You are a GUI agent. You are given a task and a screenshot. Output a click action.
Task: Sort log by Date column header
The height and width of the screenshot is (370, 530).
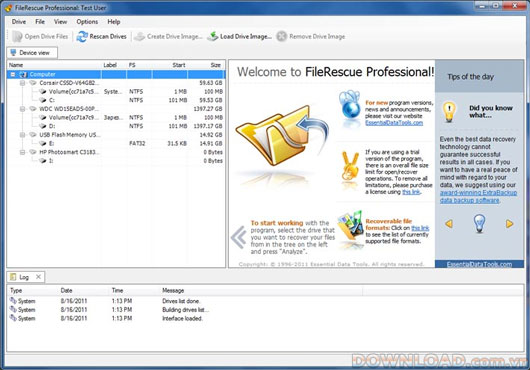pos(83,291)
